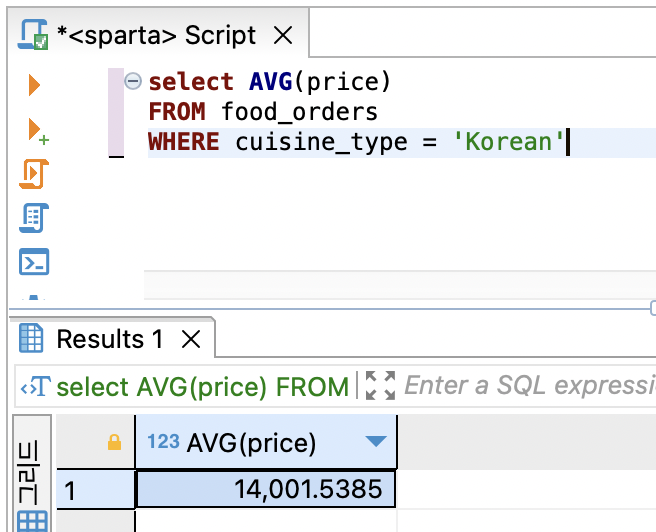Open the AVG(price) column dropdown arrow

tap(376, 441)
